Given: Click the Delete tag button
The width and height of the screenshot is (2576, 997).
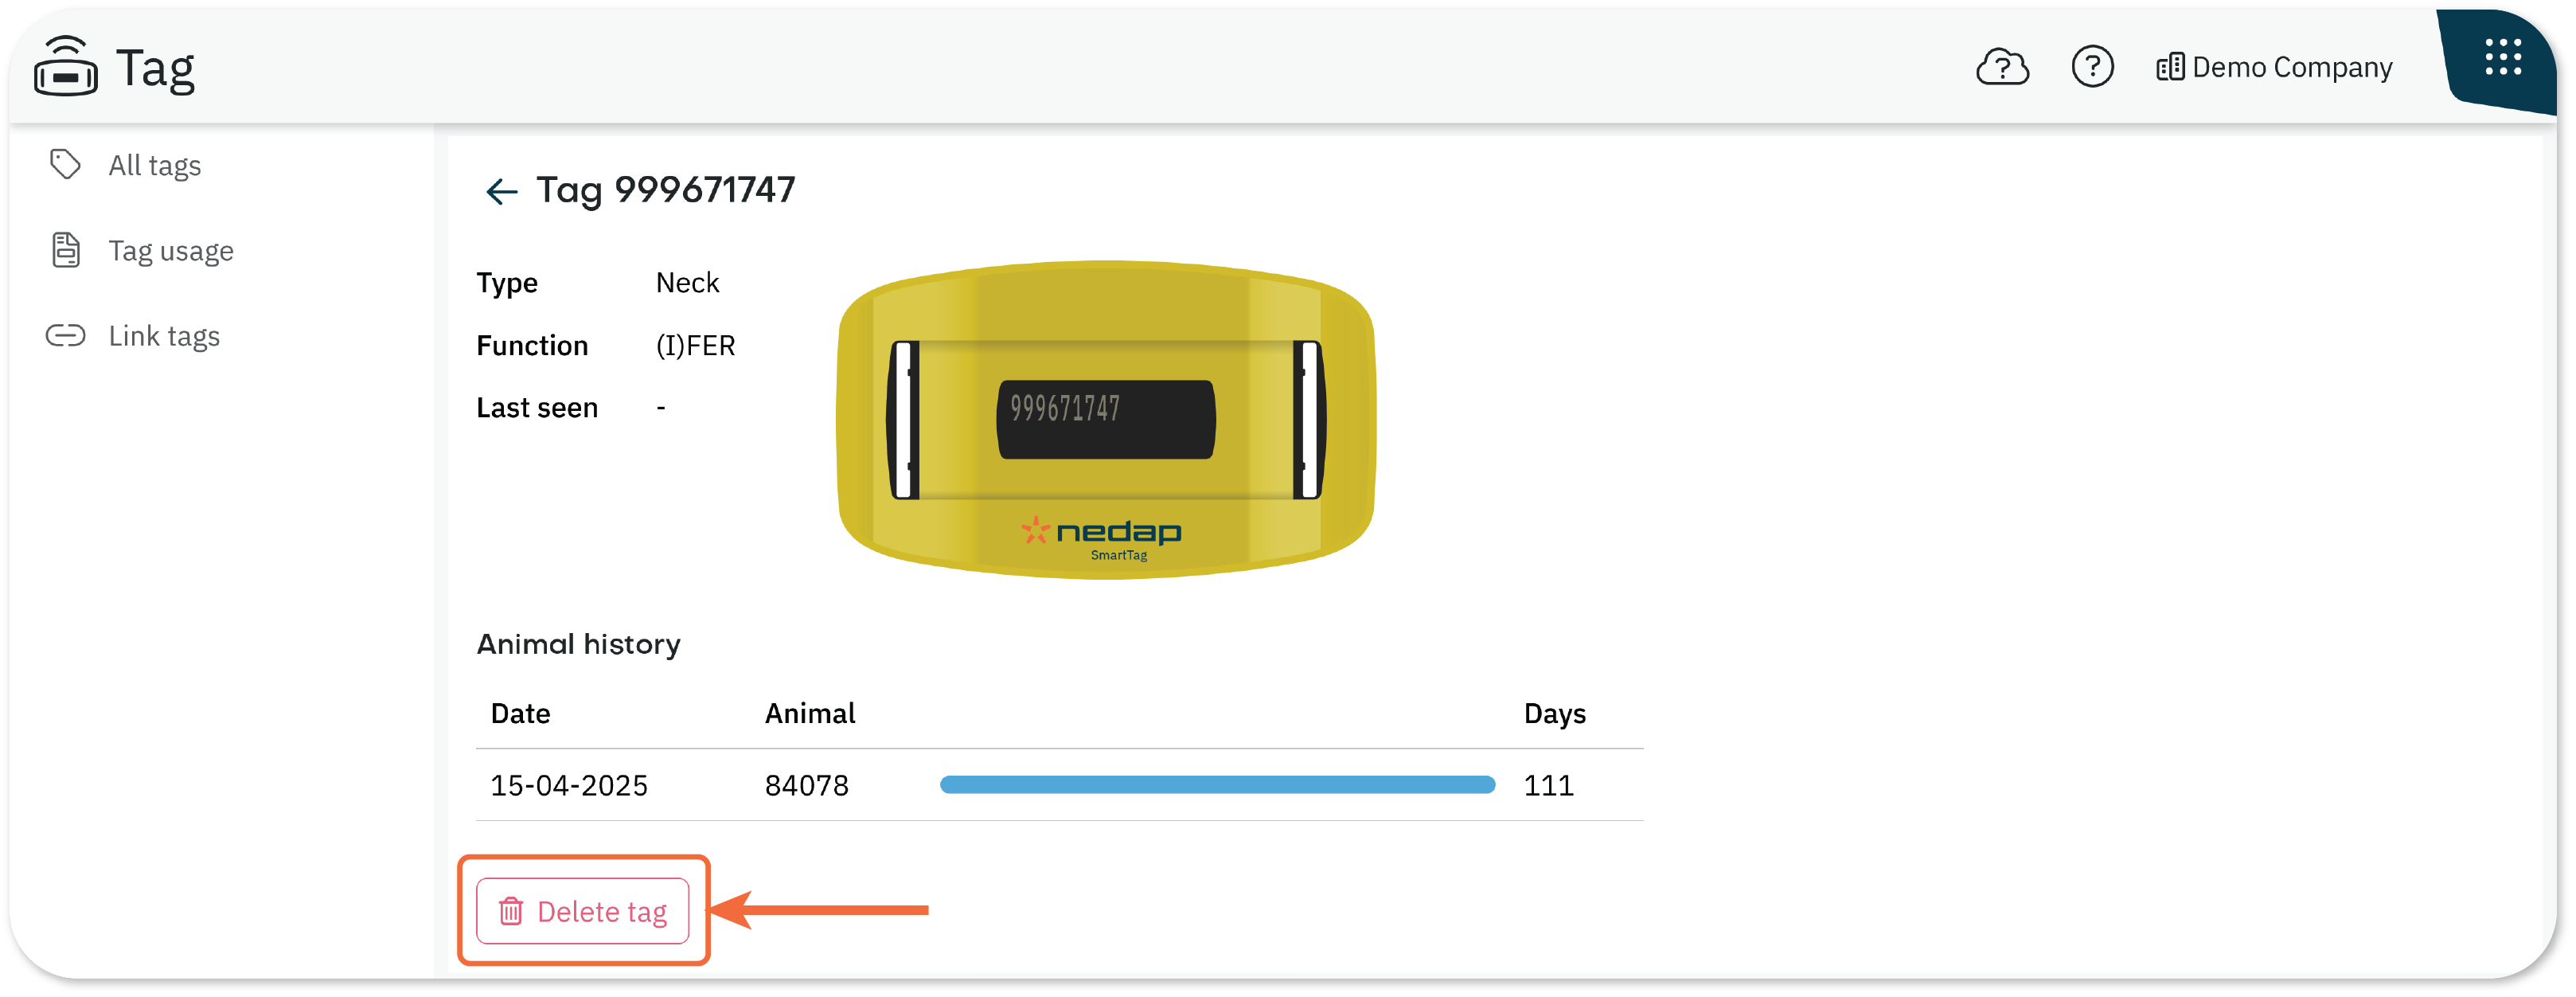Looking at the screenshot, I should click(583, 911).
